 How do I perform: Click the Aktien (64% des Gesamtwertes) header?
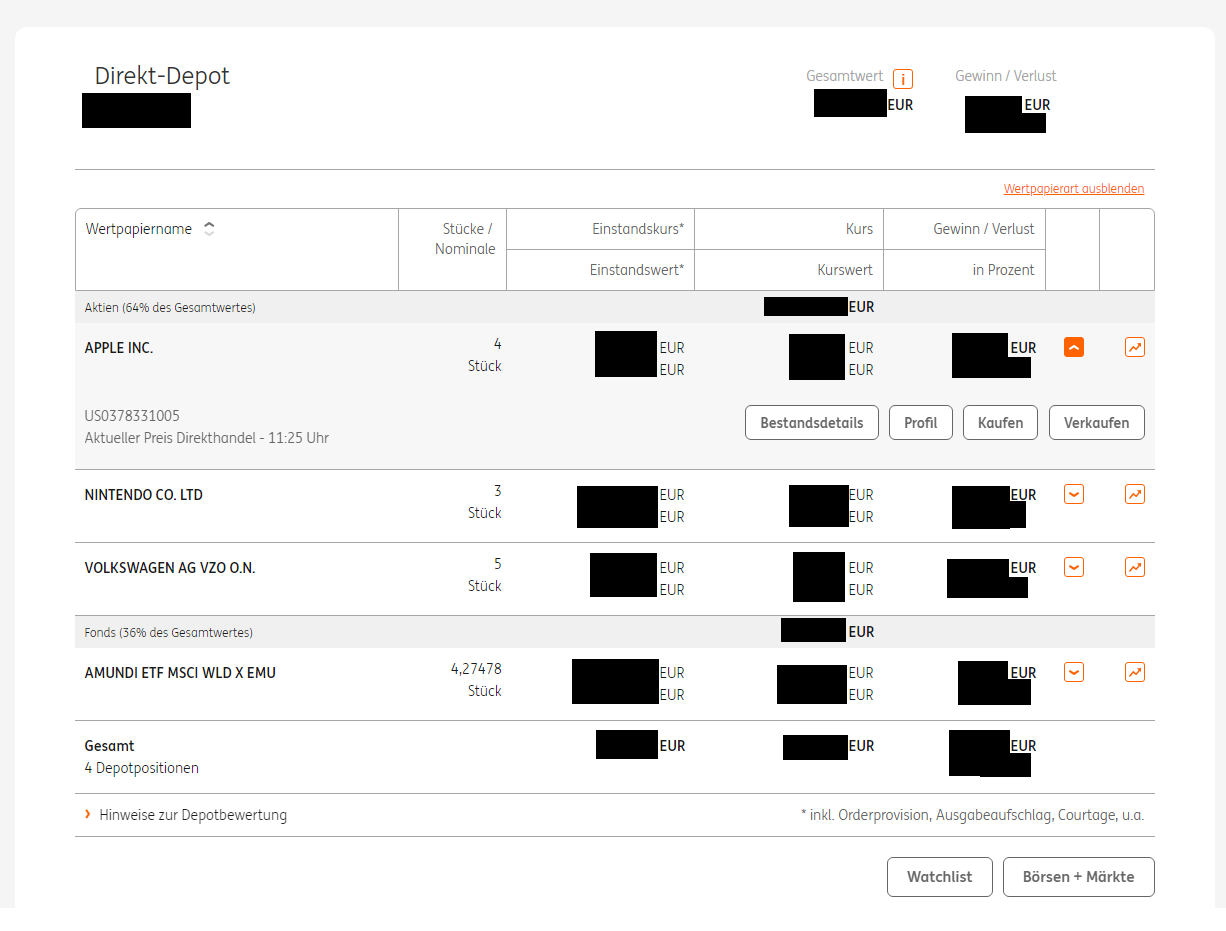[x=170, y=308]
